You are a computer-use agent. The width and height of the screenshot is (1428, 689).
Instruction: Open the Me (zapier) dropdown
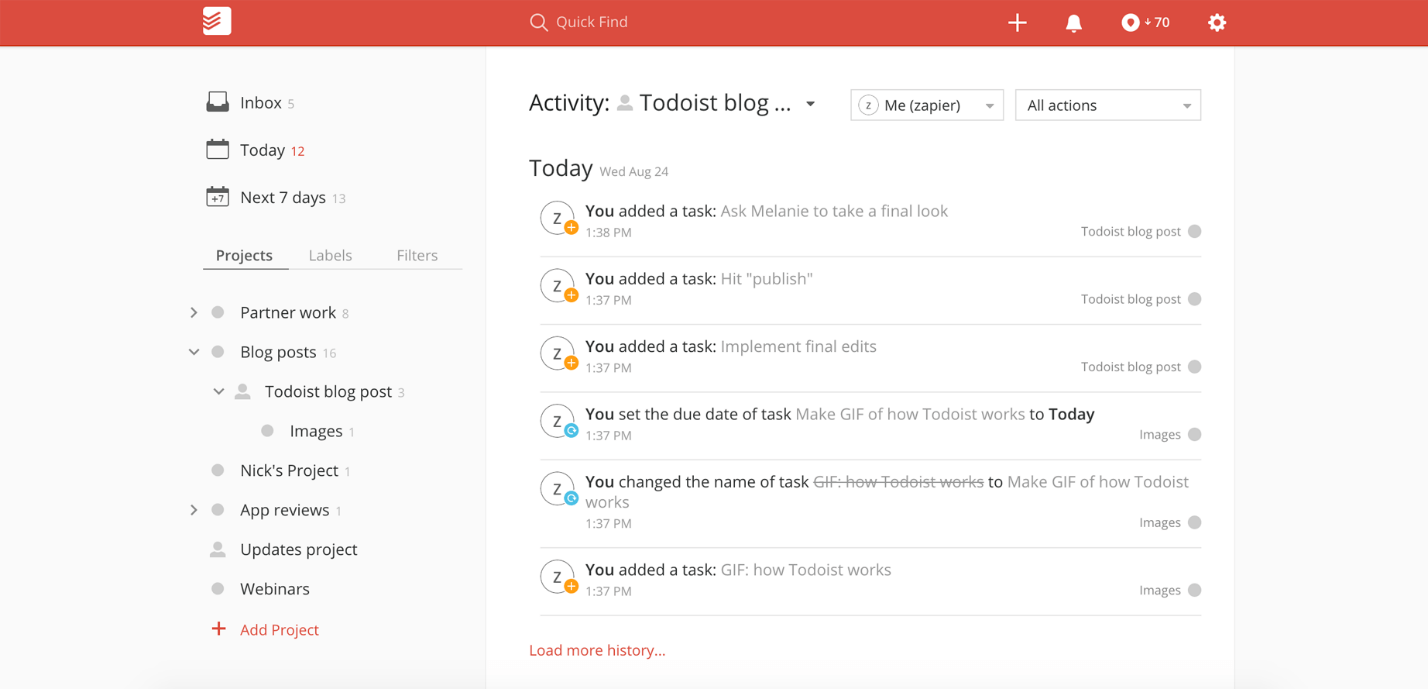point(926,105)
